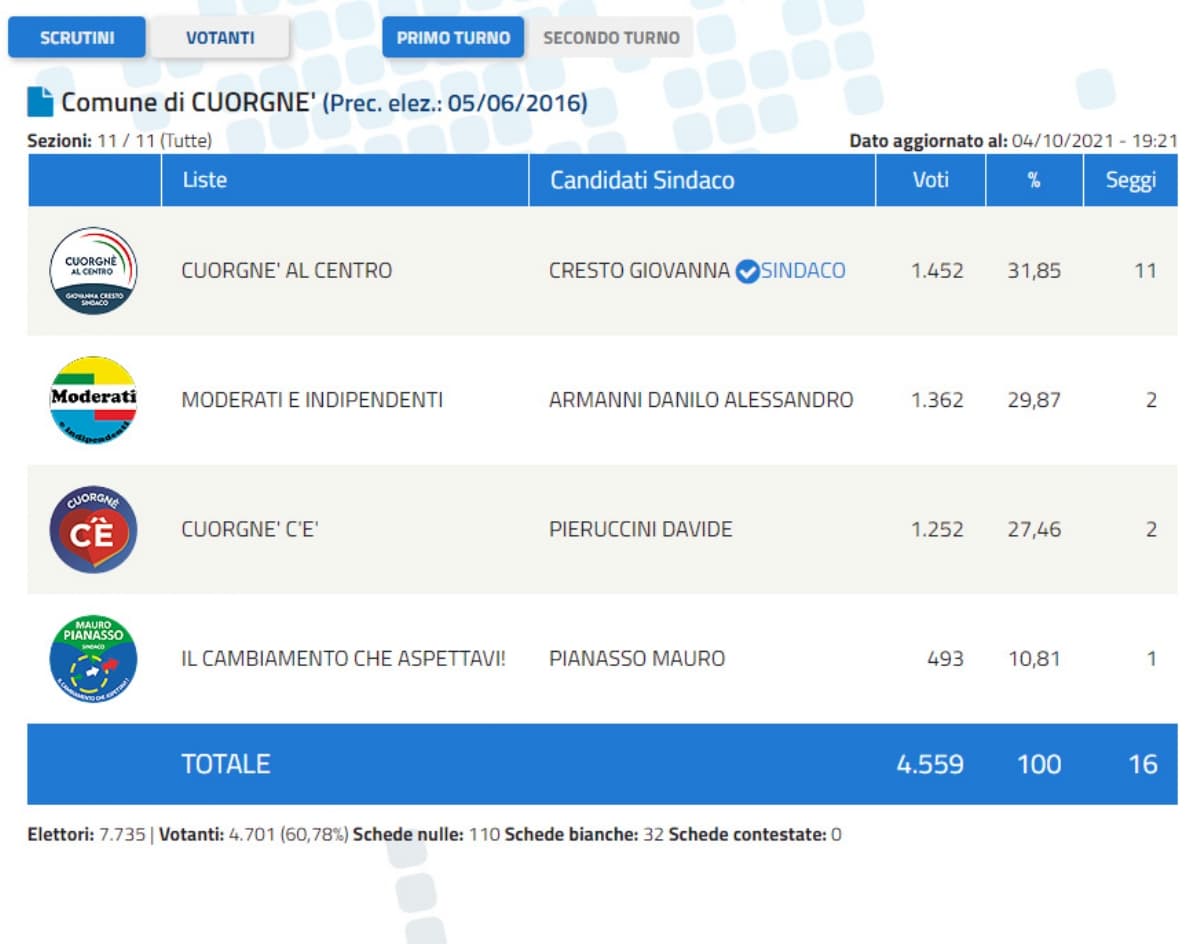Click the blue checkmark badge next to SINDACO

pos(747,271)
